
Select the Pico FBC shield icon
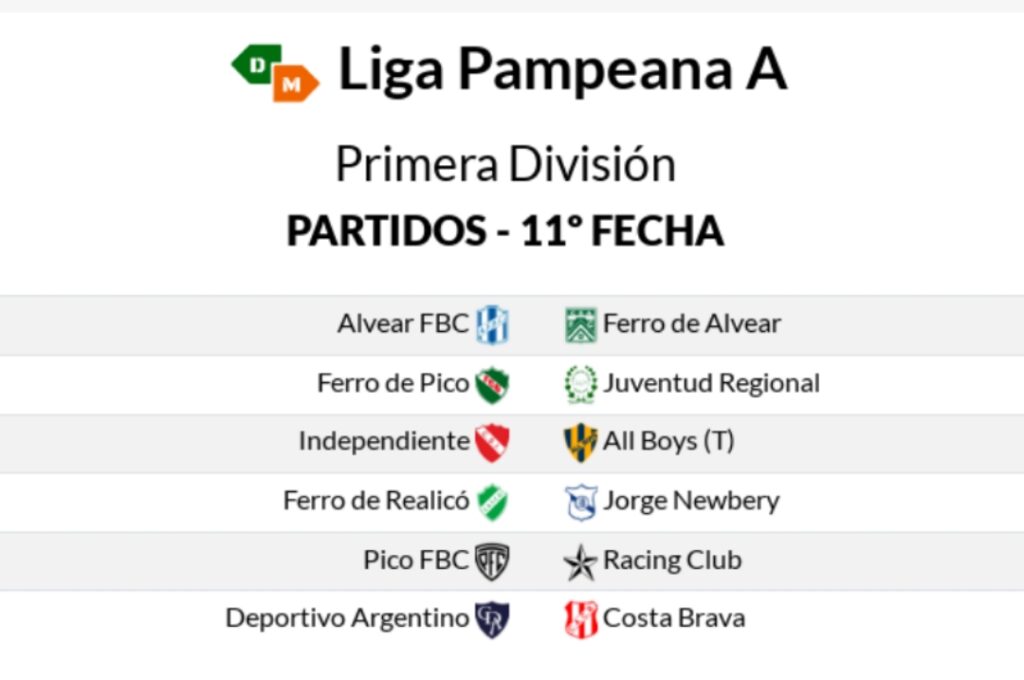(492, 561)
